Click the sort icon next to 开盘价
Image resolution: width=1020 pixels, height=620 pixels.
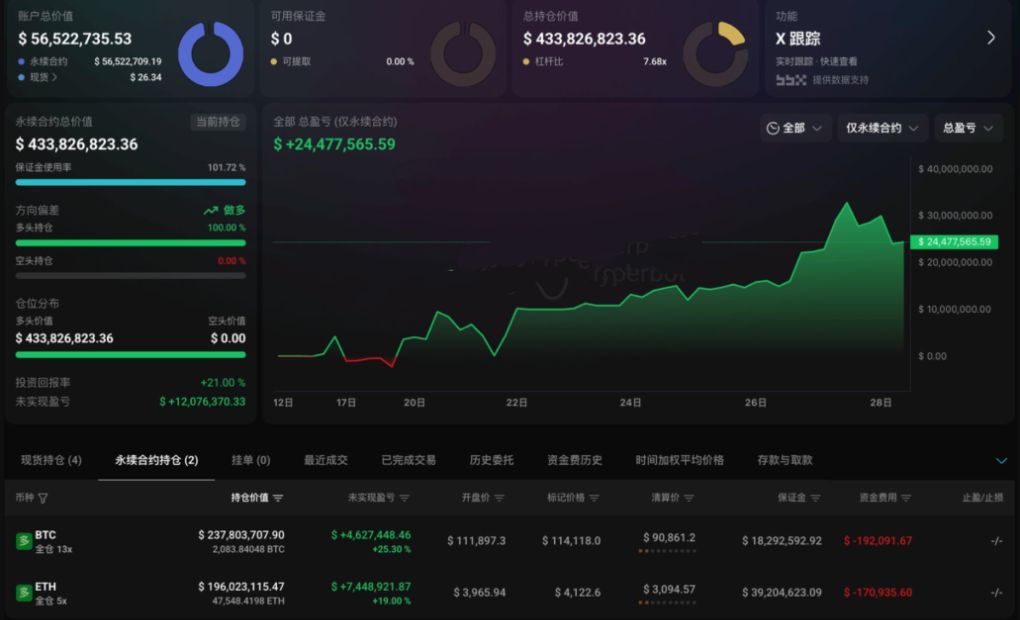(500, 498)
